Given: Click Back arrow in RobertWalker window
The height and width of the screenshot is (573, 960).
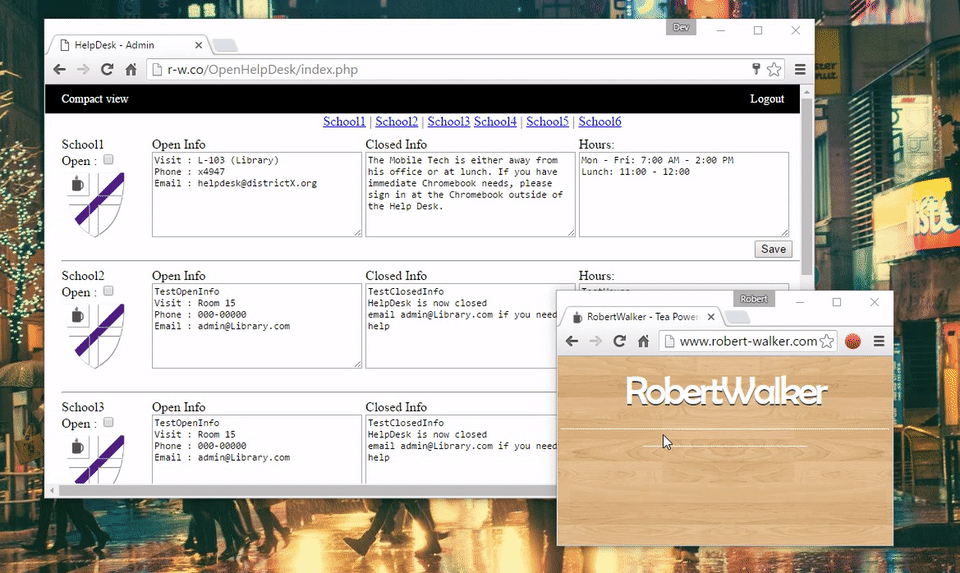Looking at the screenshot, I should 572,341.
